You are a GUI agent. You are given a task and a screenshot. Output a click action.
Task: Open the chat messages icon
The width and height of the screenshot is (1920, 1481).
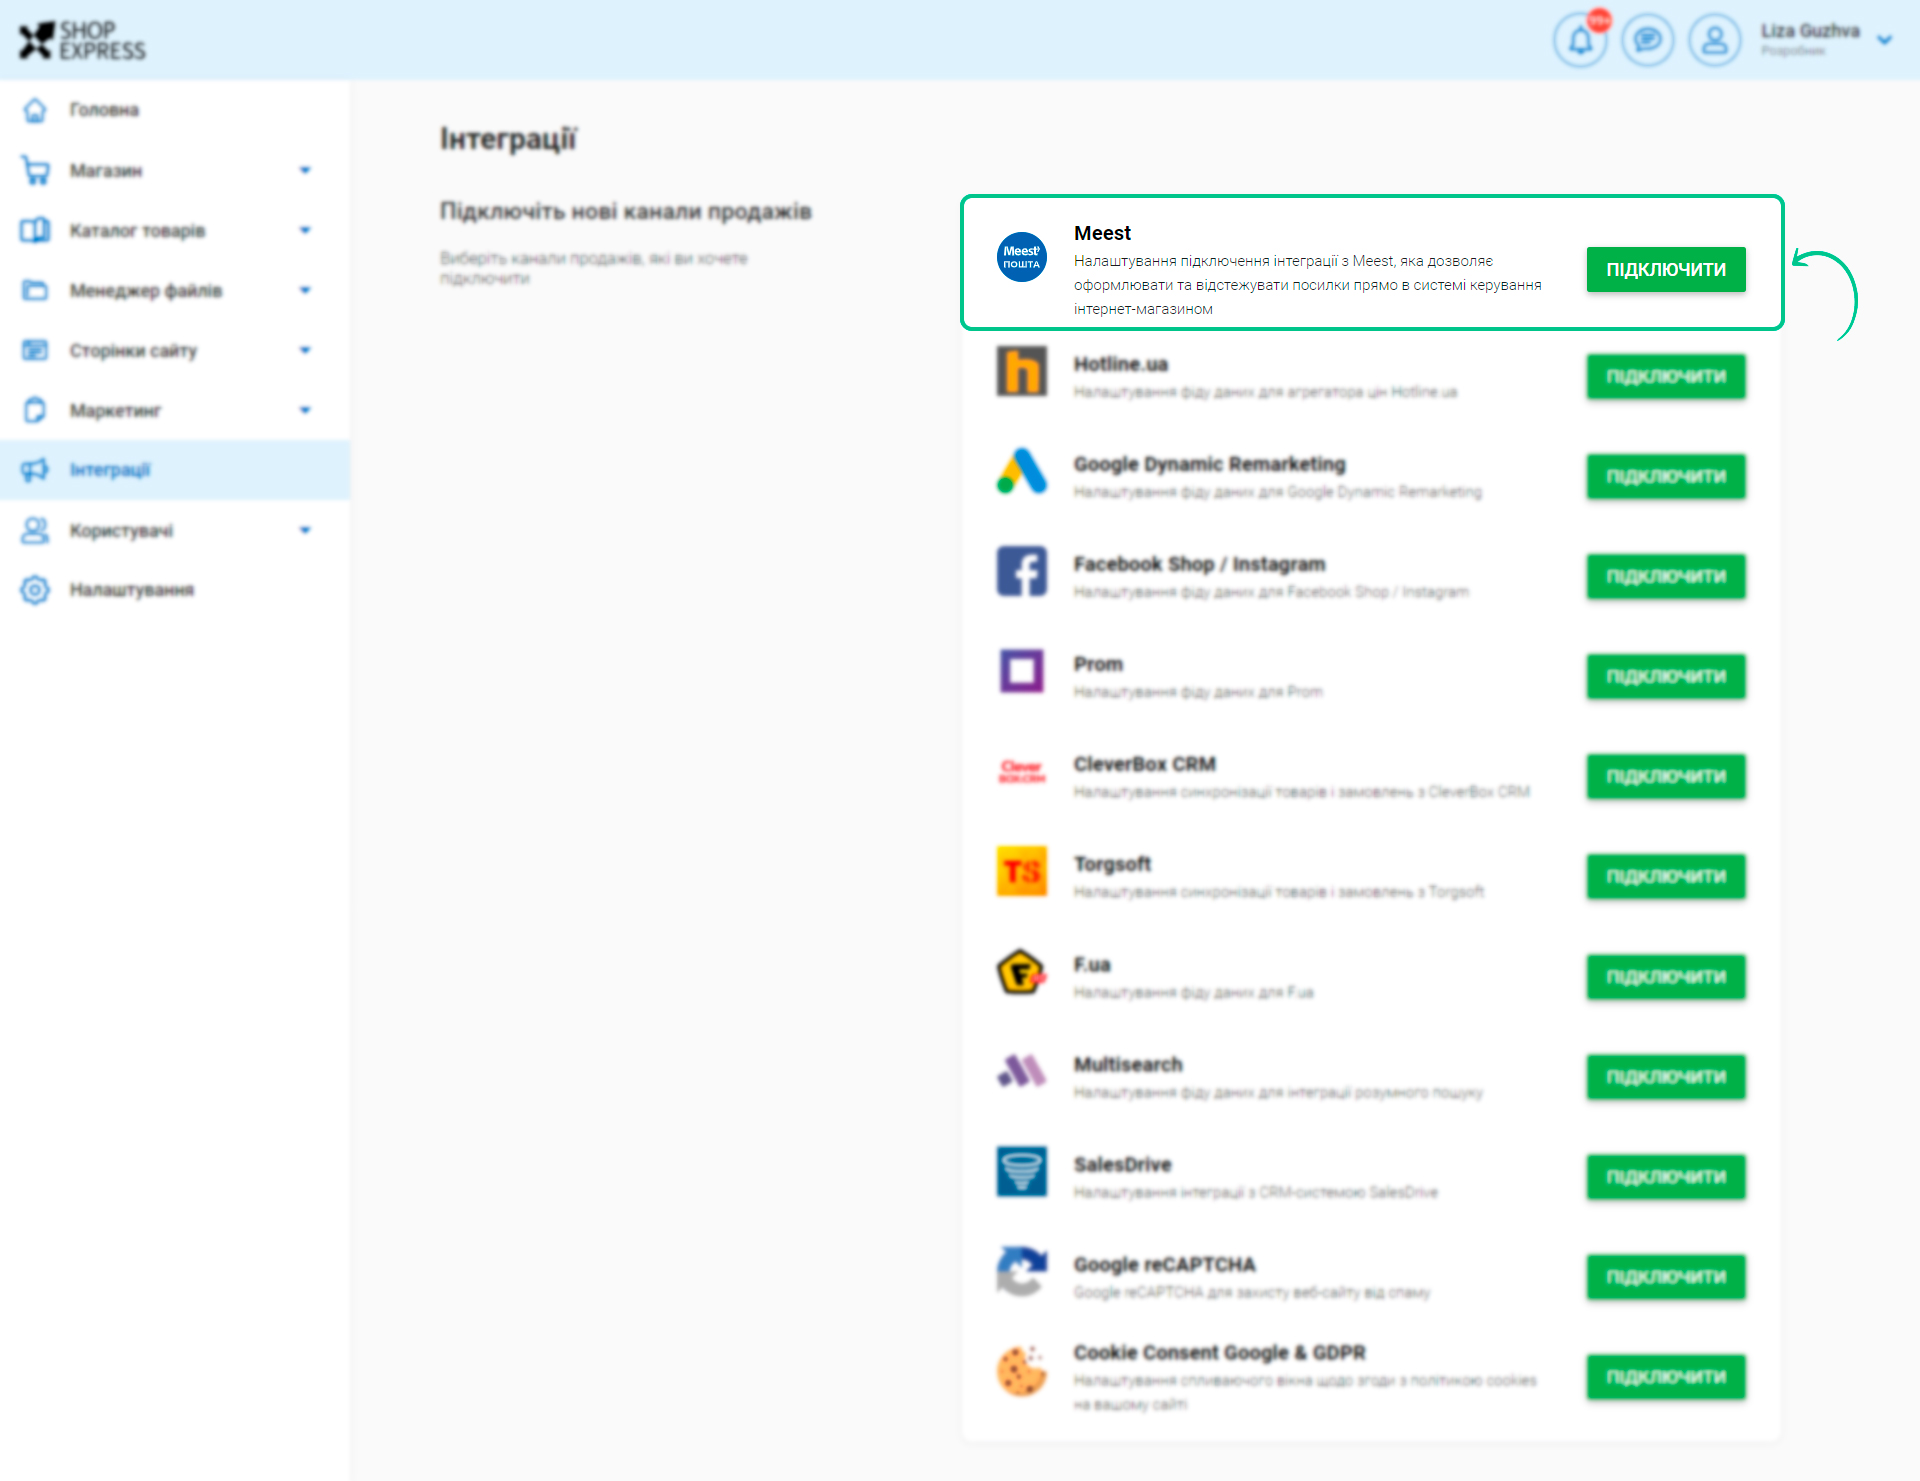(x=1647, y=40)
